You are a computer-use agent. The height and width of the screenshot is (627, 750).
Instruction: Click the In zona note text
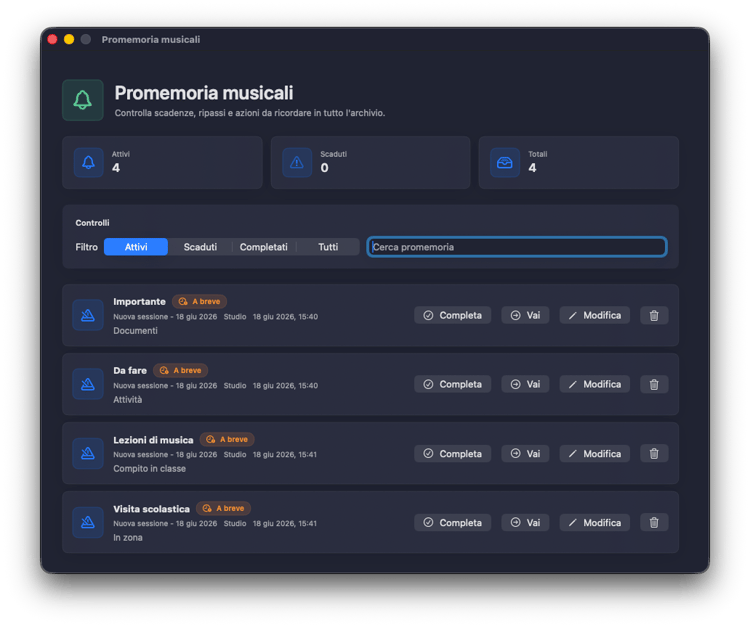[x=128, y=537]
